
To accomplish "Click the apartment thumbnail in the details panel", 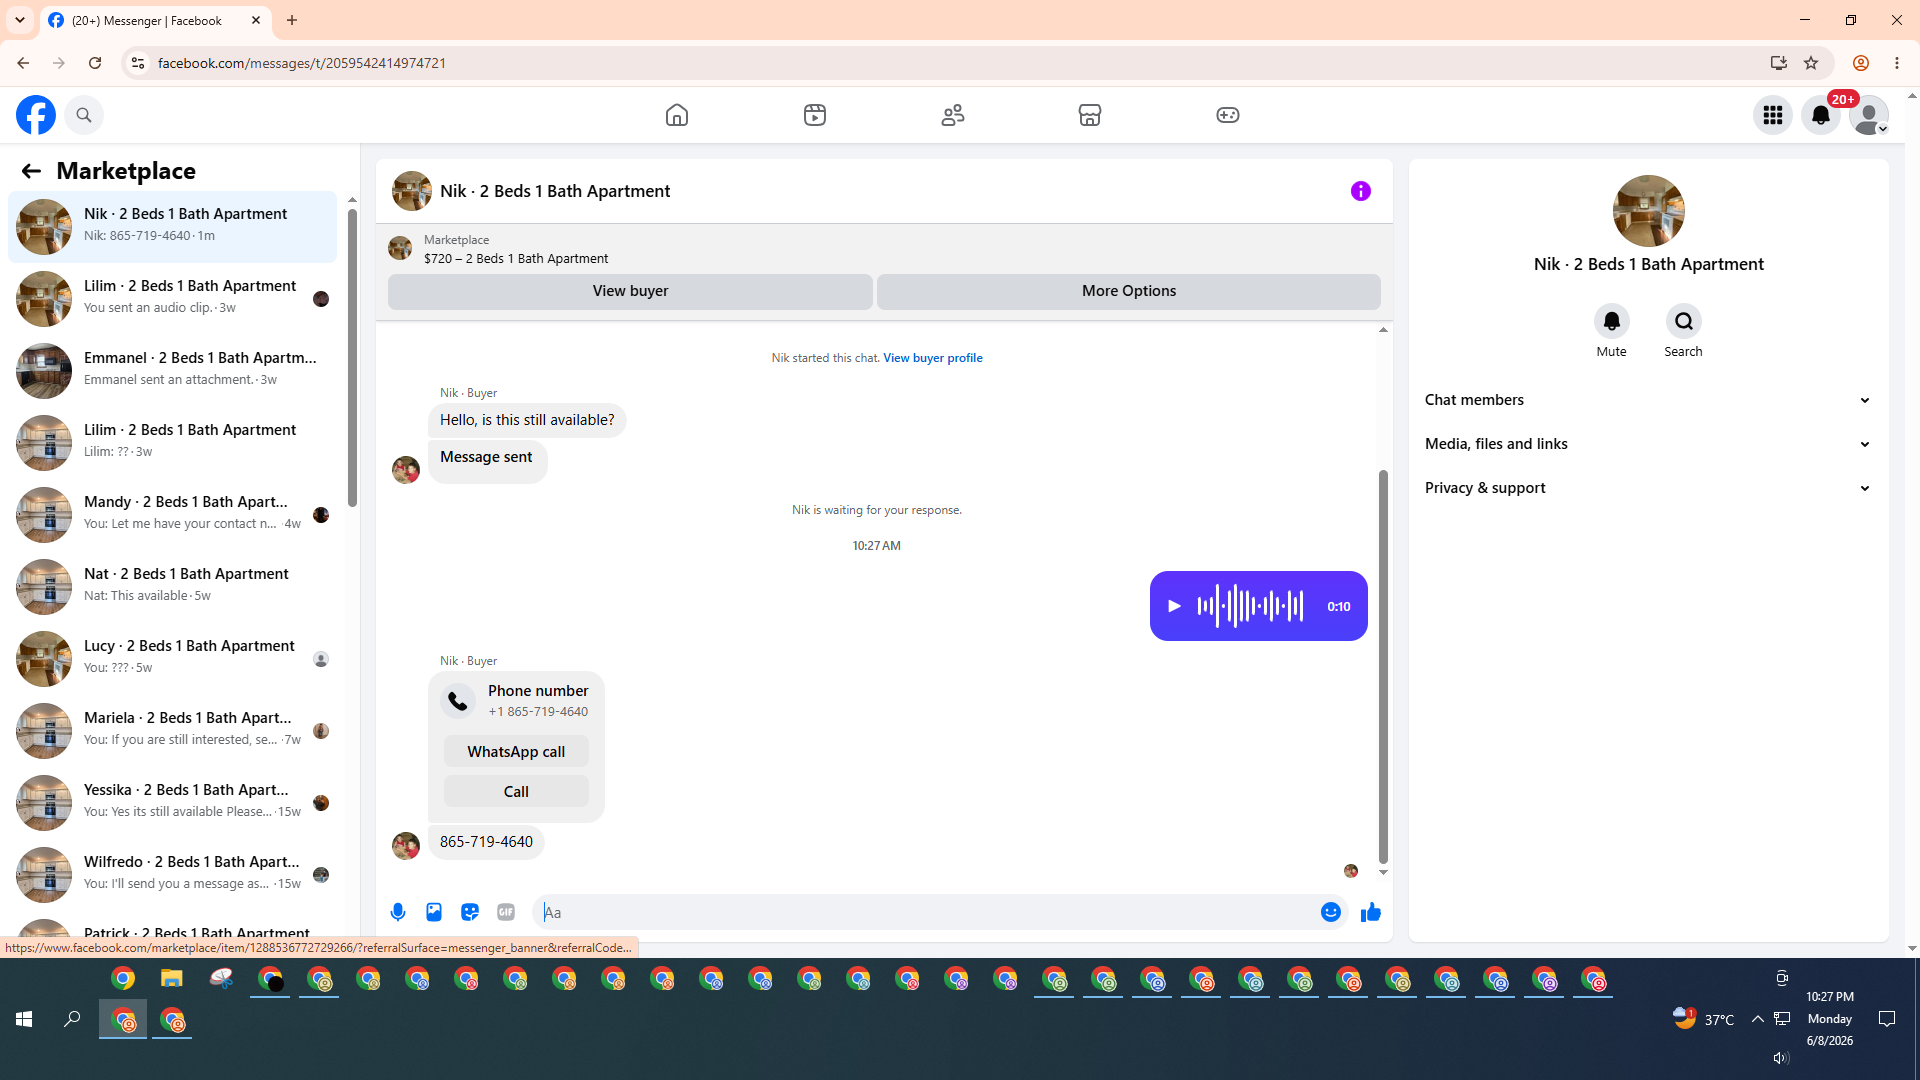I will click(x=1649, y=211).
